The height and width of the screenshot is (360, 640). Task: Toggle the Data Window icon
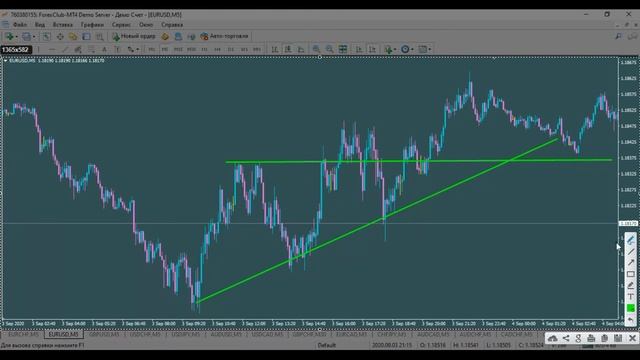coord(60,36)
